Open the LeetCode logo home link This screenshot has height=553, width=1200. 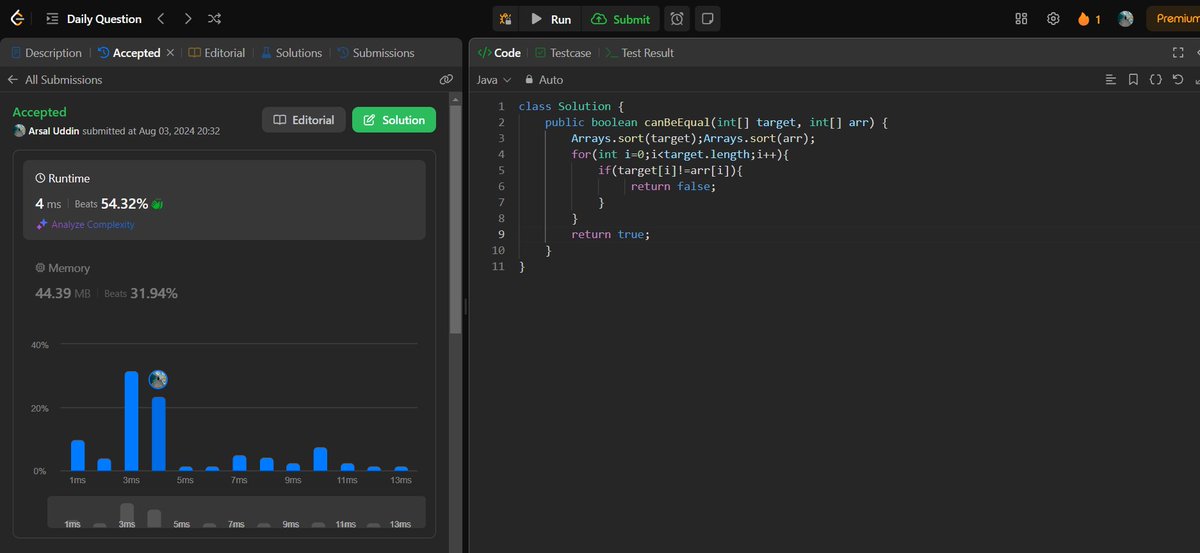pos(17,18)
